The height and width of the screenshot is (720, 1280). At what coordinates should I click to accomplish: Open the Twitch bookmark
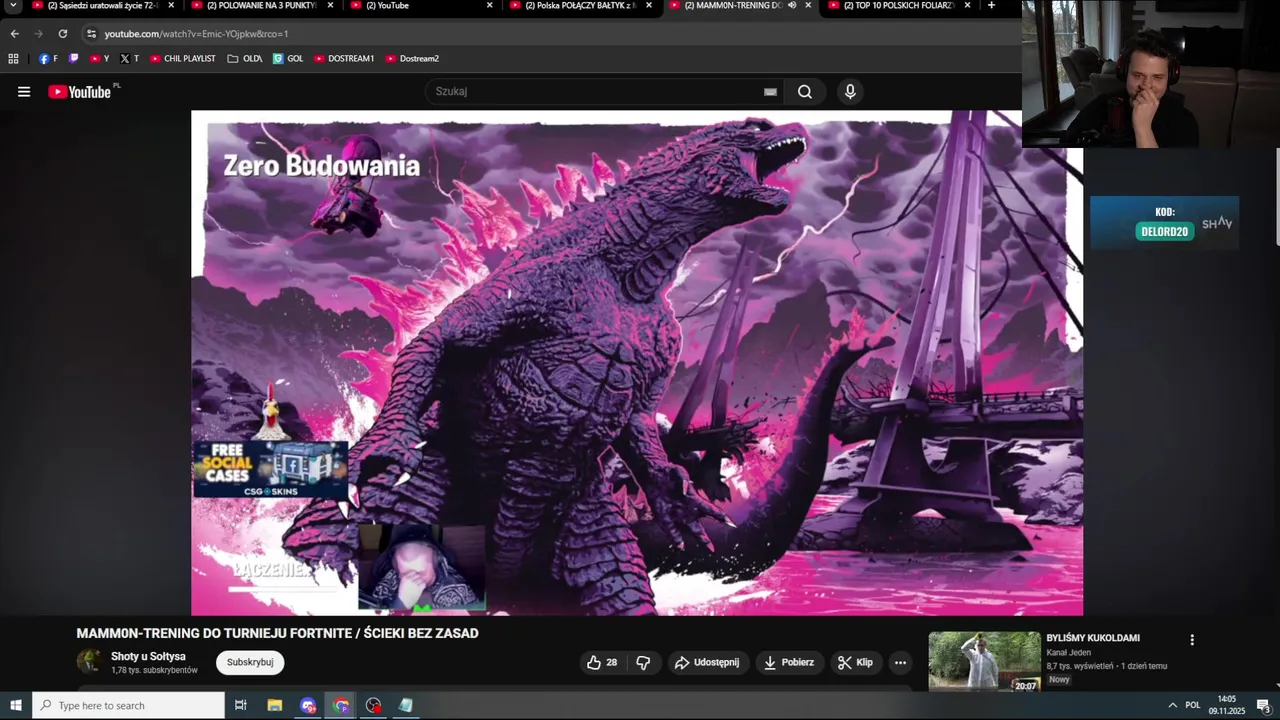pyautogui.click(x=73, y=59)
